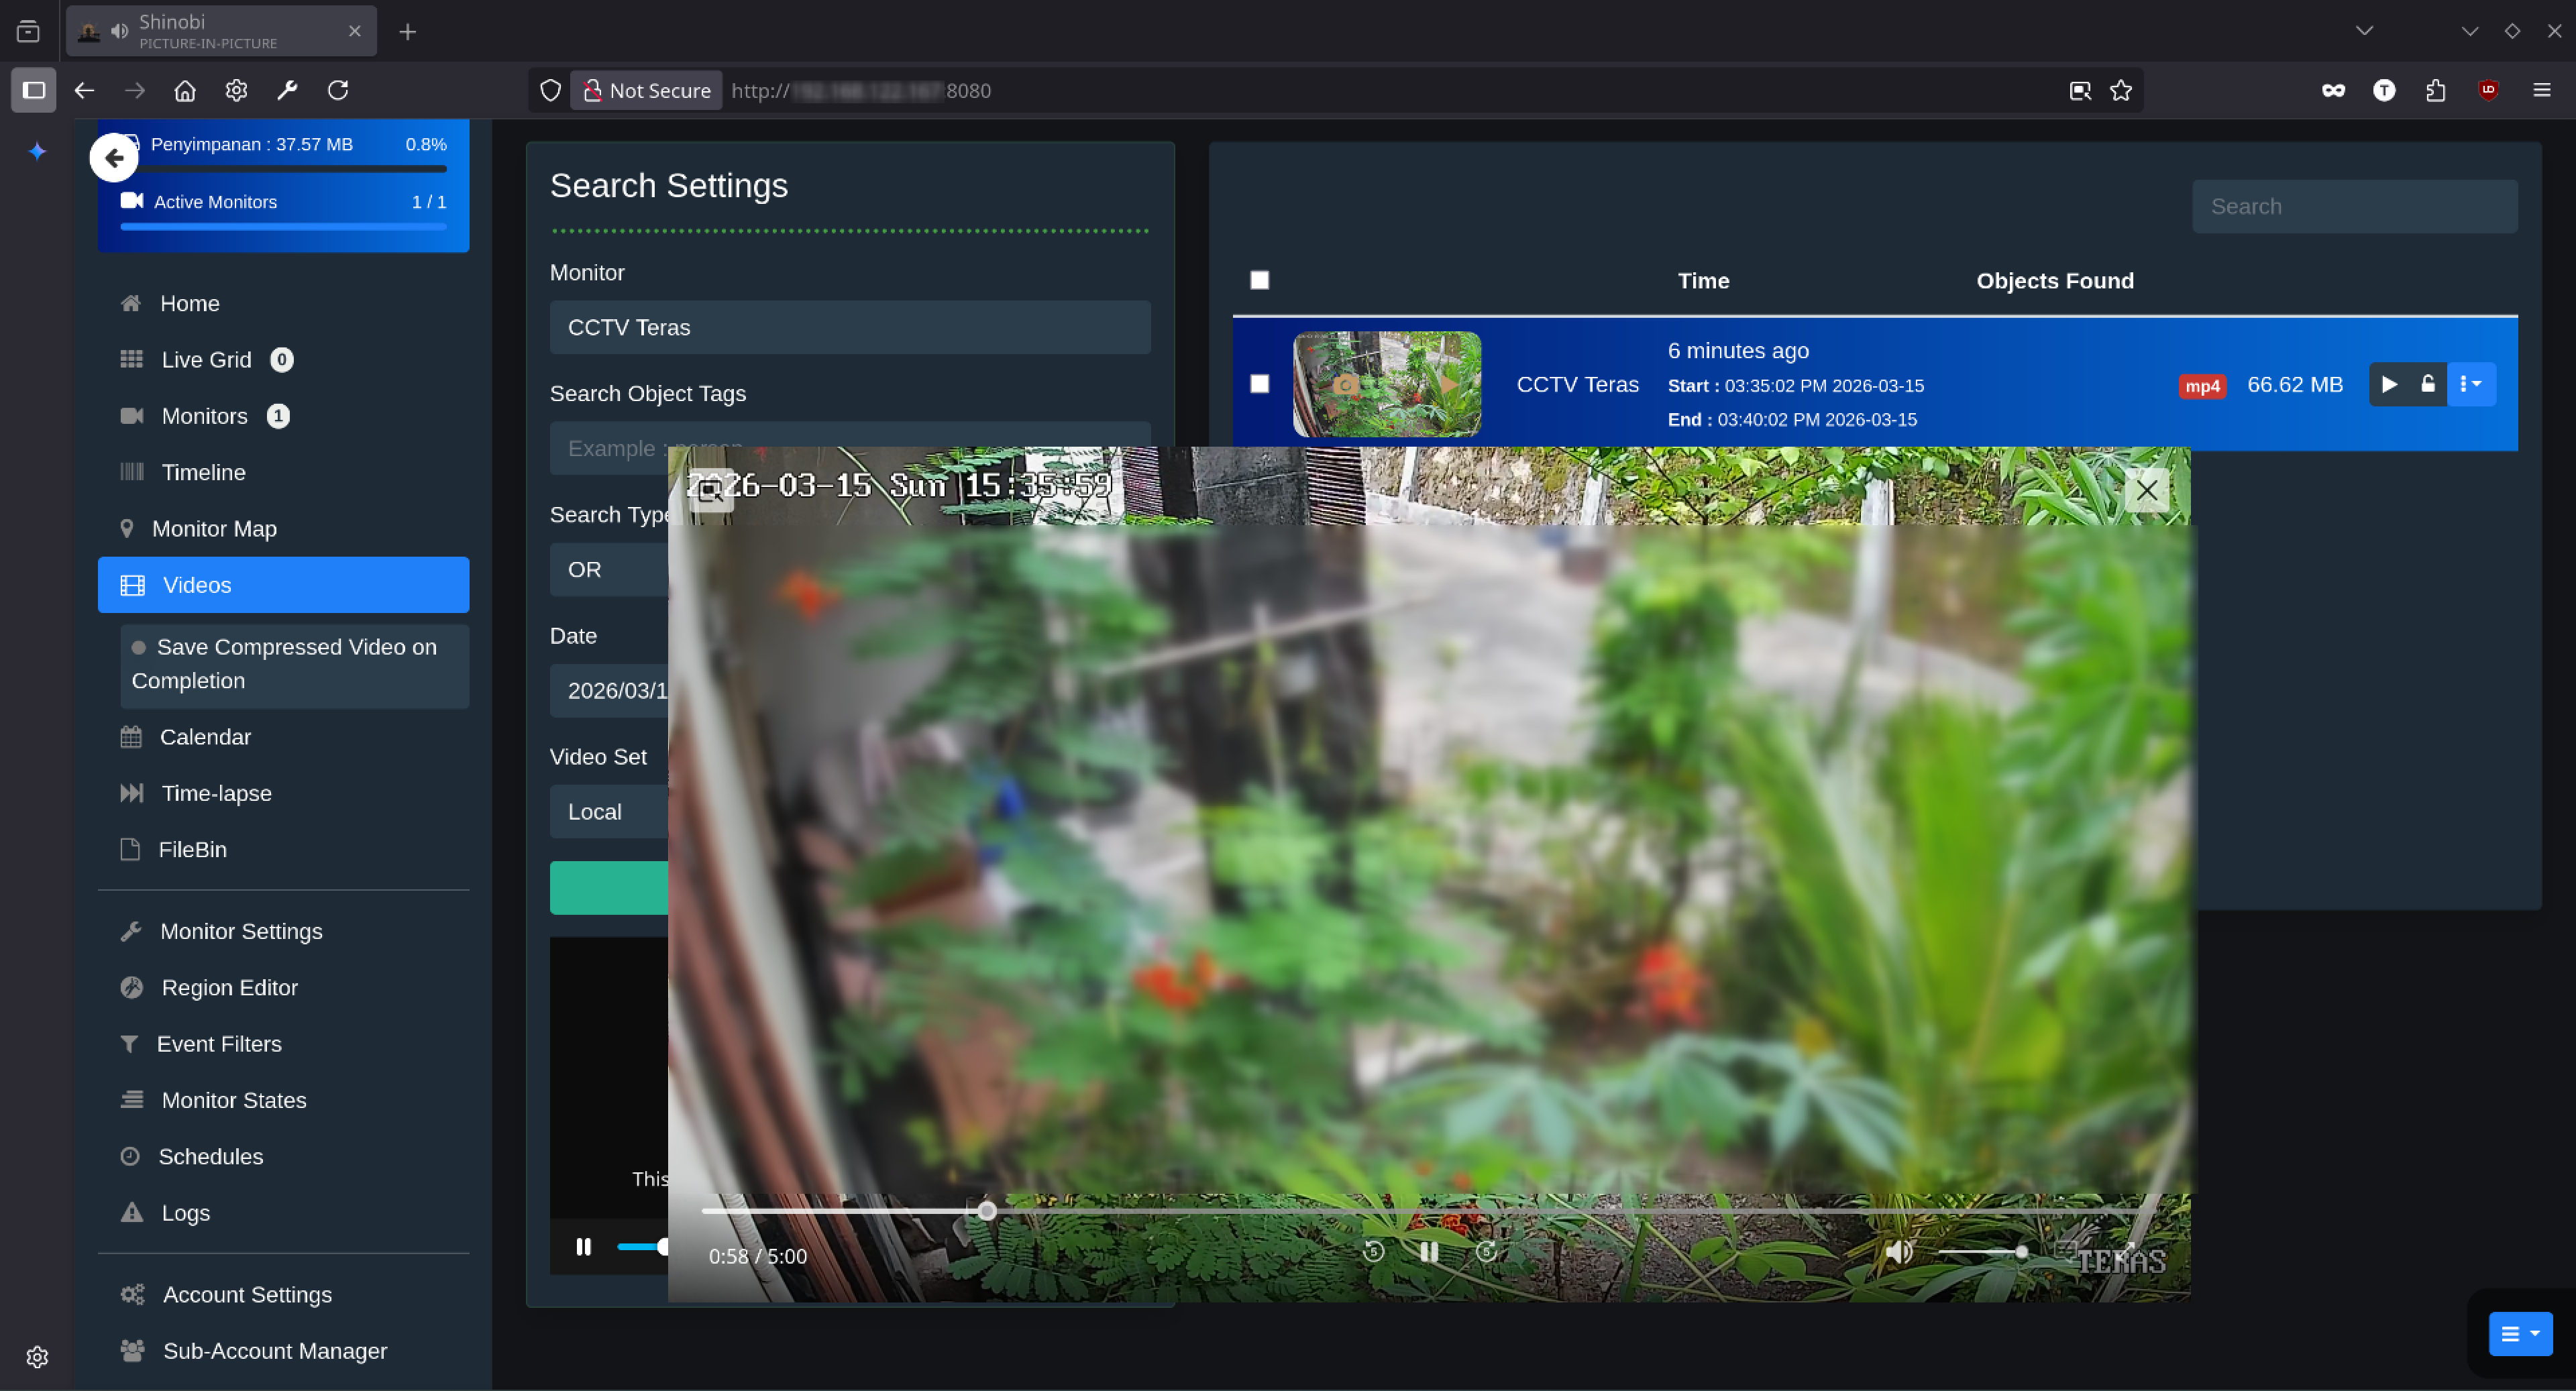Go to Region Editor in sidebar

(229, 987)
